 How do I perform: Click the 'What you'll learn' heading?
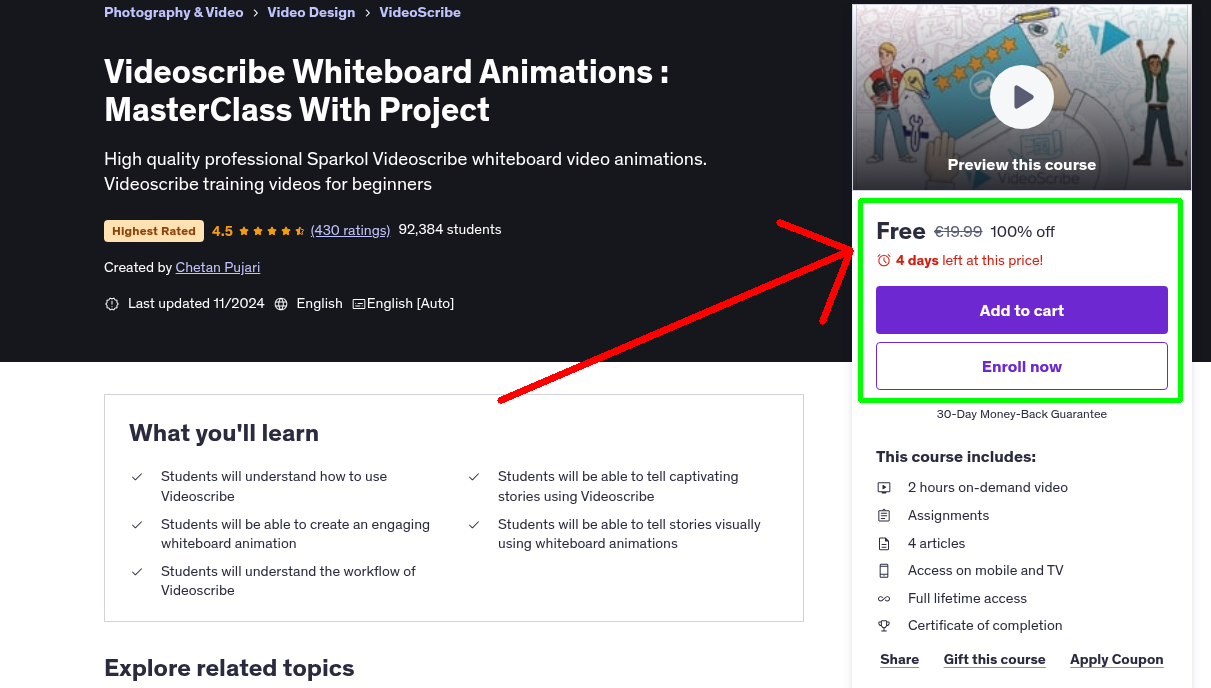(x=224, y=433)
